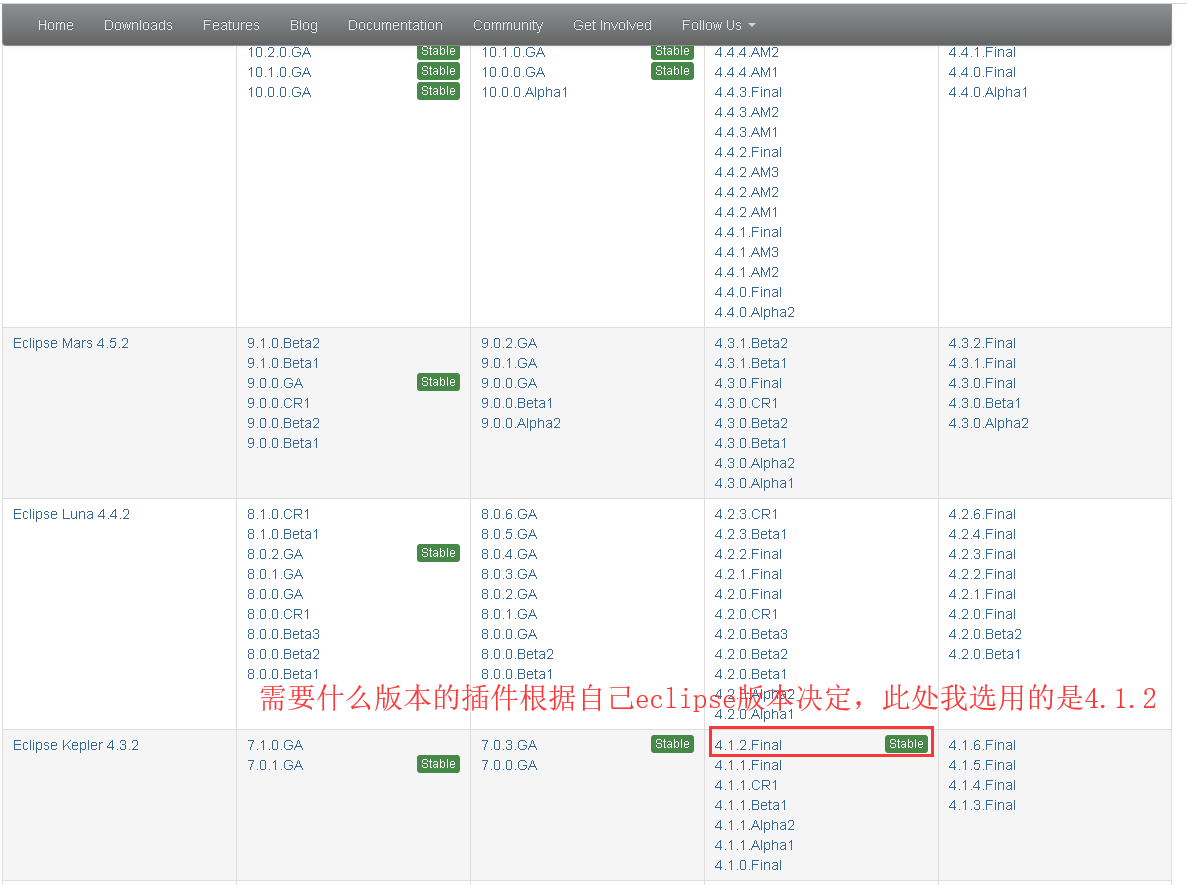Open the Eclipse Kepler 4.3.2 link

(x=76, y=745)
